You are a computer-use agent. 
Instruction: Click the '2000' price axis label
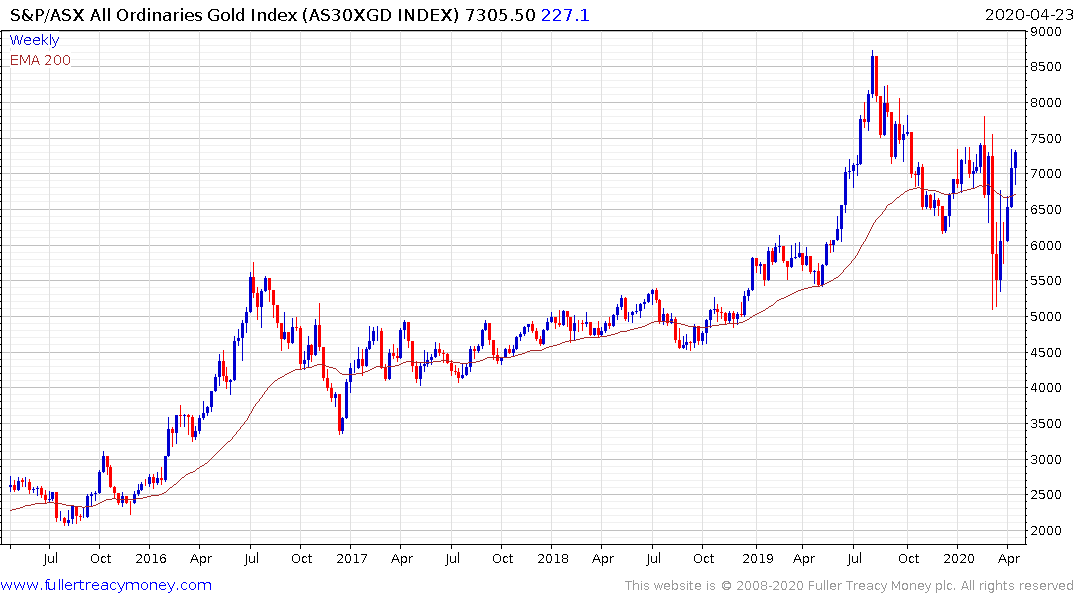click(x=1046, y=531)
